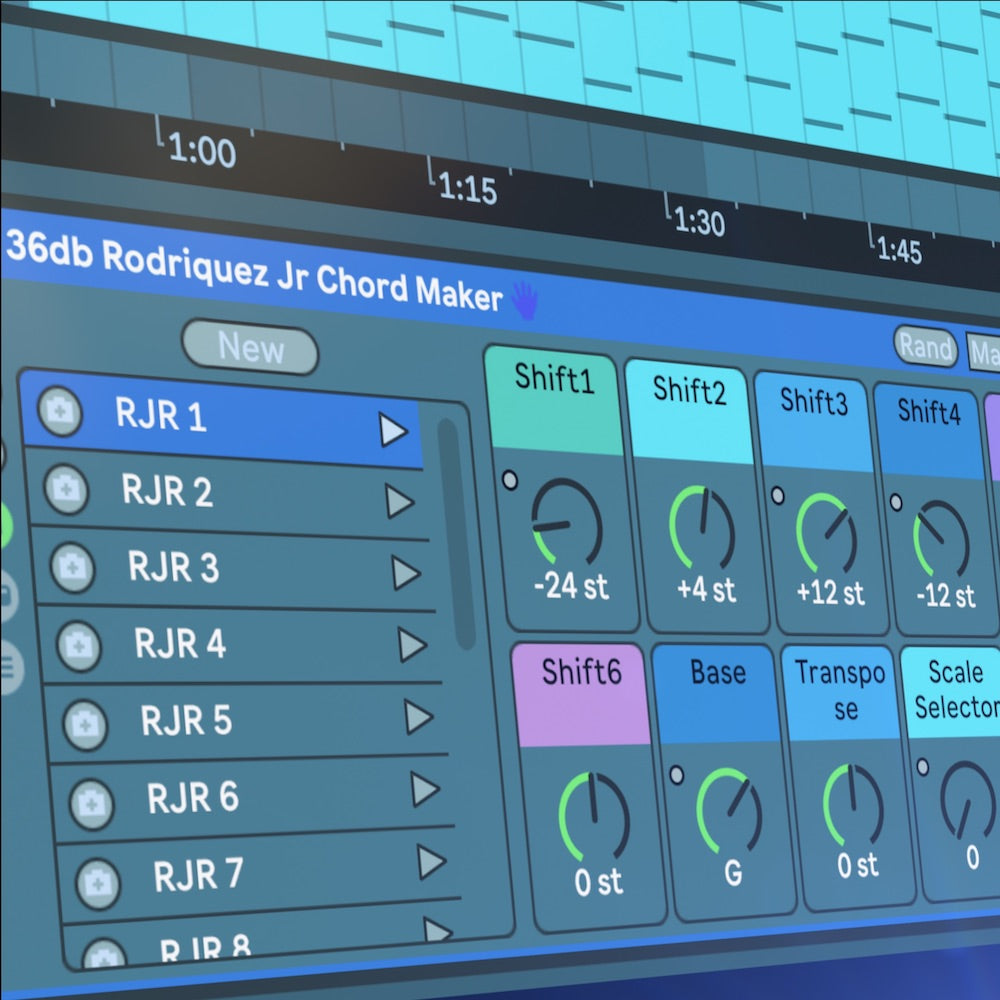
Task: Click the blue hand icon beside Chord Maker title
Action: [524, 300]
